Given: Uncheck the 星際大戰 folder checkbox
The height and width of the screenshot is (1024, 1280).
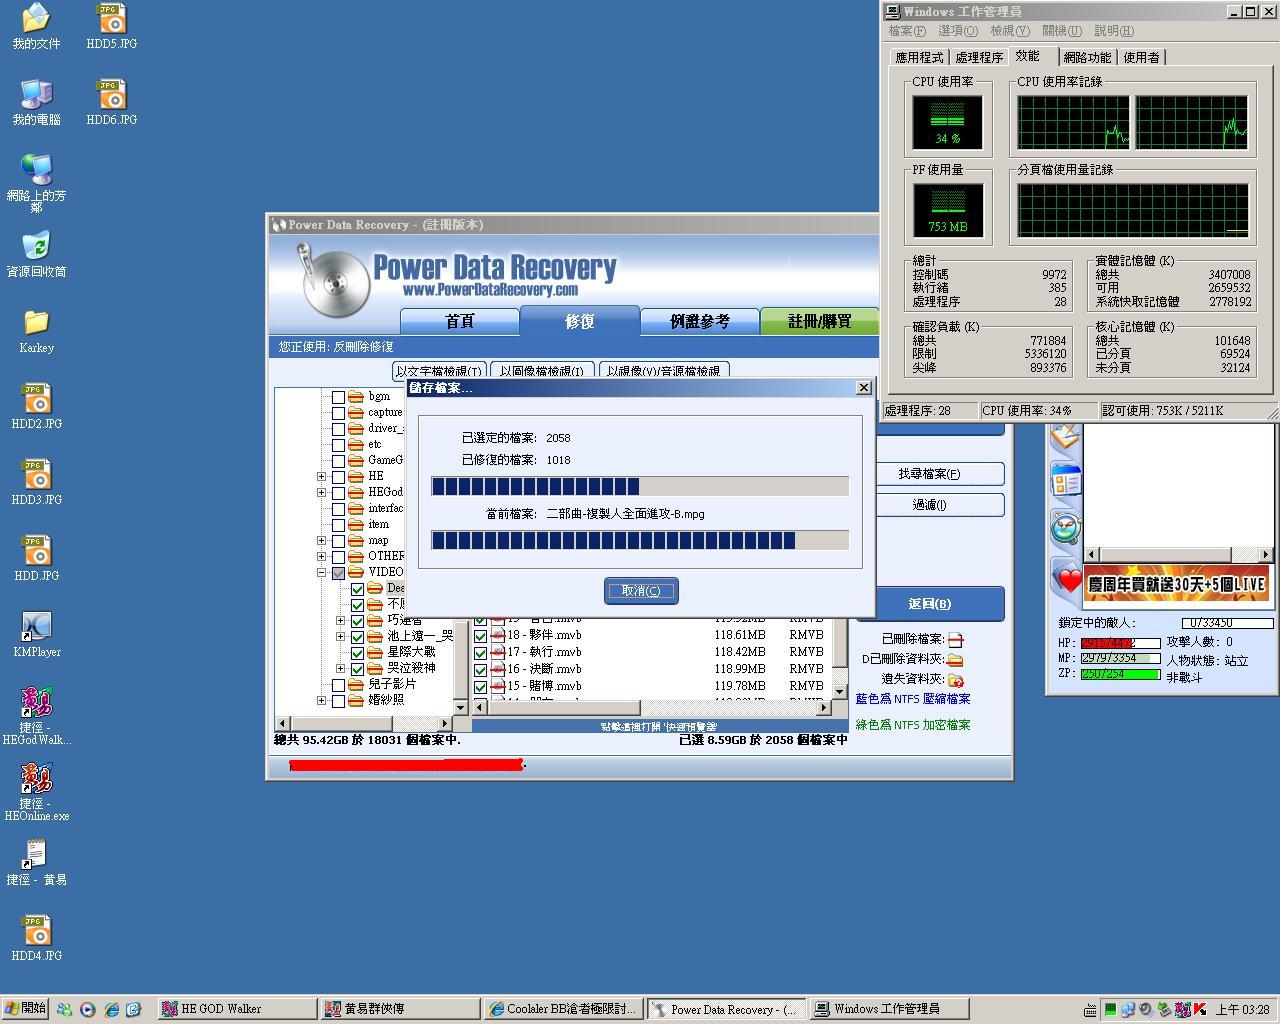Looking at the screenshot, I should [357, 653].
